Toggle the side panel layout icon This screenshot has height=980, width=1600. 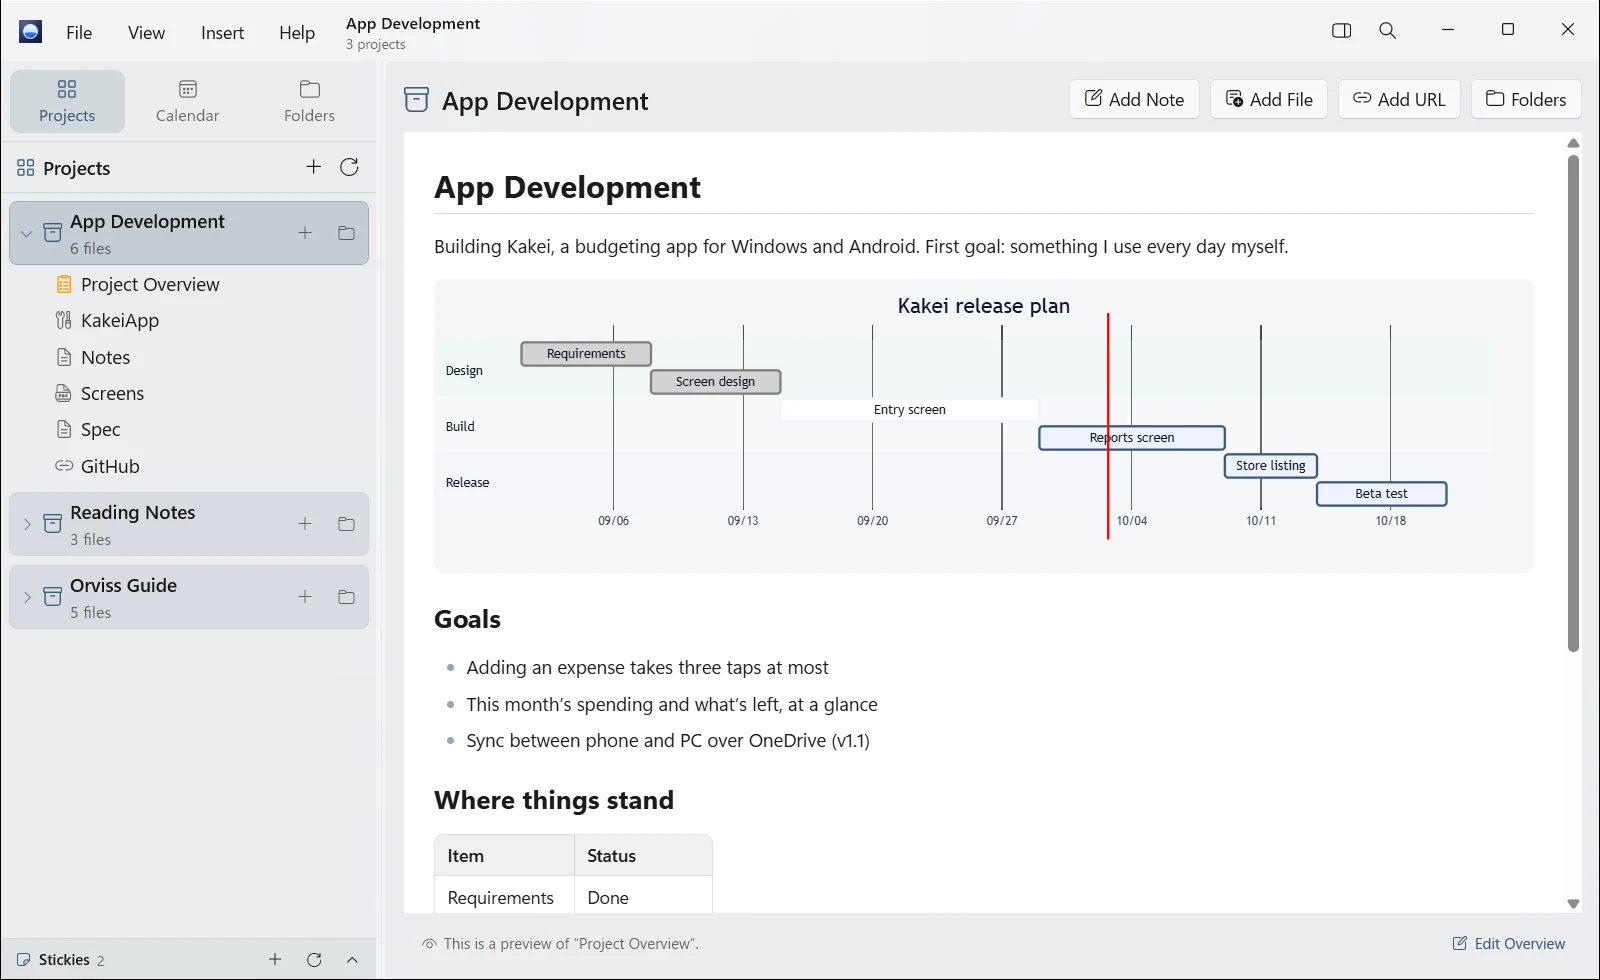(1342, 31)
